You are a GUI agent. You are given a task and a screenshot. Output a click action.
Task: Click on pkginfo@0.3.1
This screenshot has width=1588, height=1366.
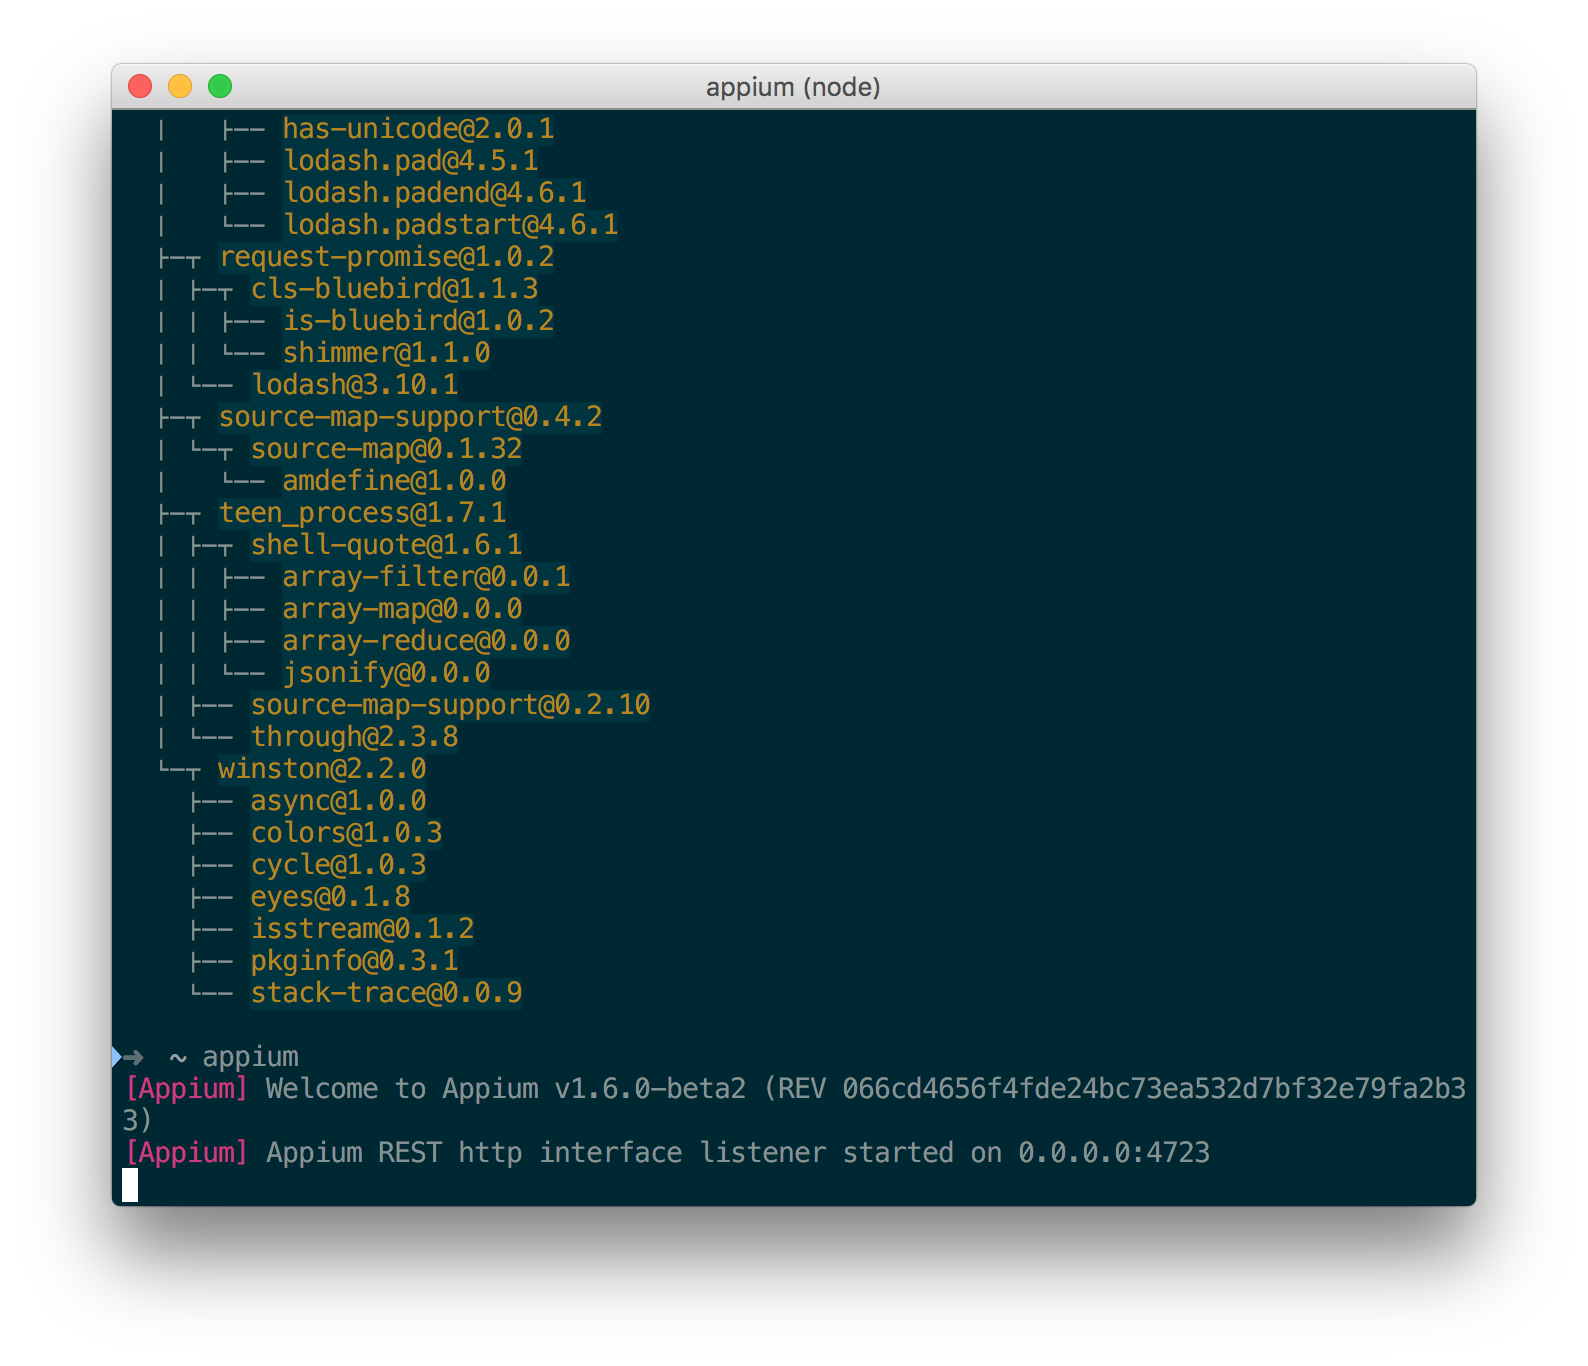tap(355, 961)
